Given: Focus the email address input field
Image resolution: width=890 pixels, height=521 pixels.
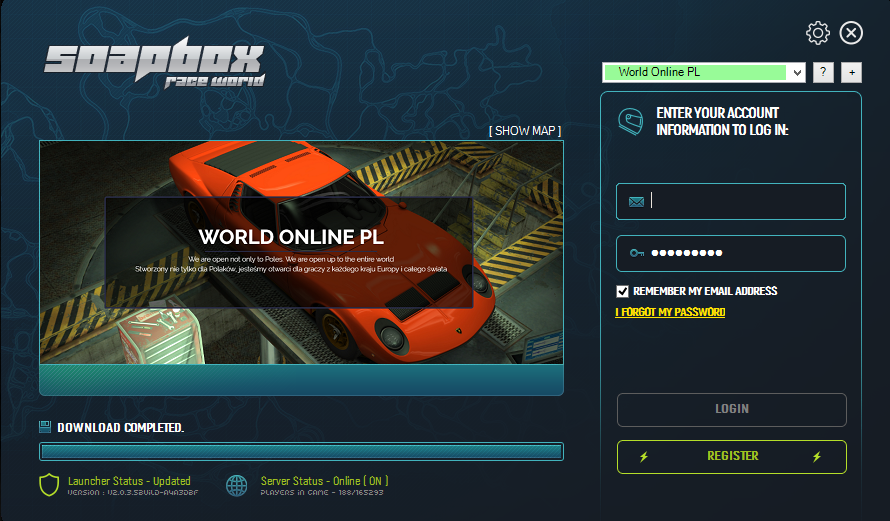Looking at the screenshot, I should click(731, 201).
